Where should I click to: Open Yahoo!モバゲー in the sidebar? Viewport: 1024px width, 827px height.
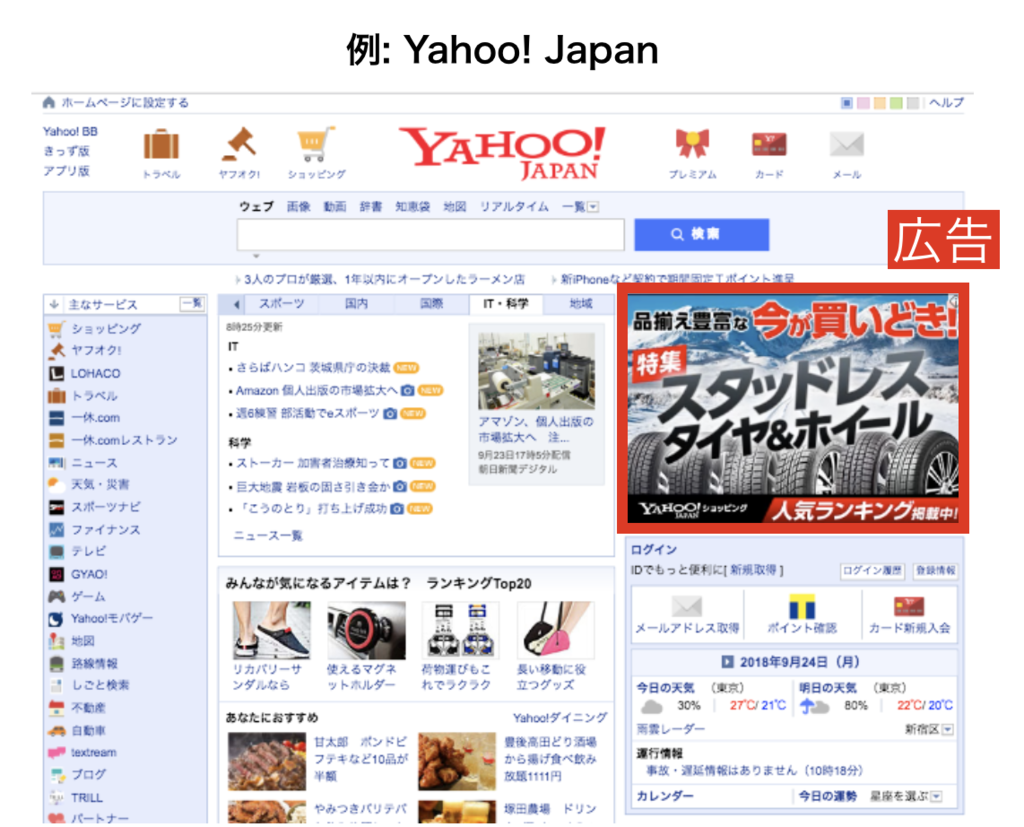[112, 619]
